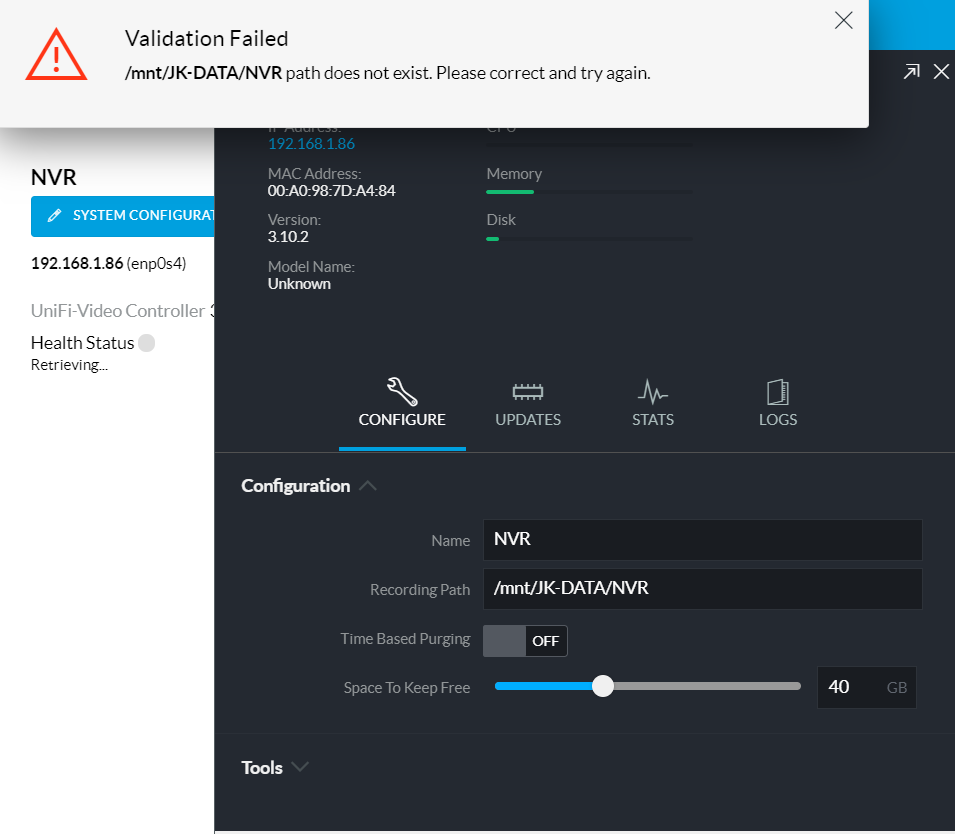Click the Name input field
Viewport: 955px width, 834px height.
tap(702, 540)
